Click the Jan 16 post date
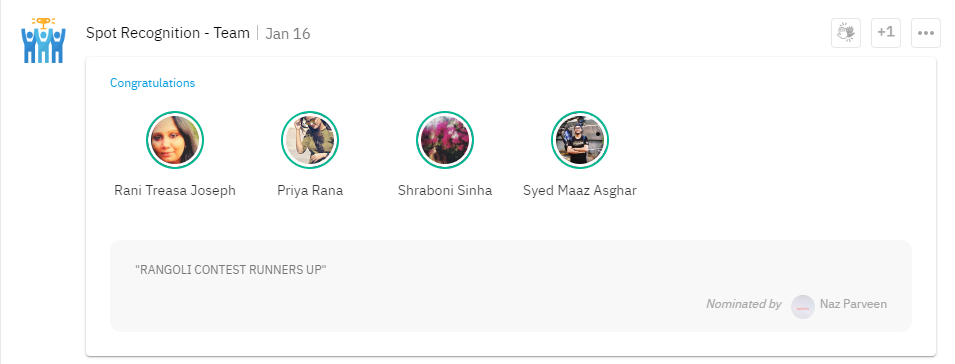Viewport: 955px width, 364px height. 288,33
